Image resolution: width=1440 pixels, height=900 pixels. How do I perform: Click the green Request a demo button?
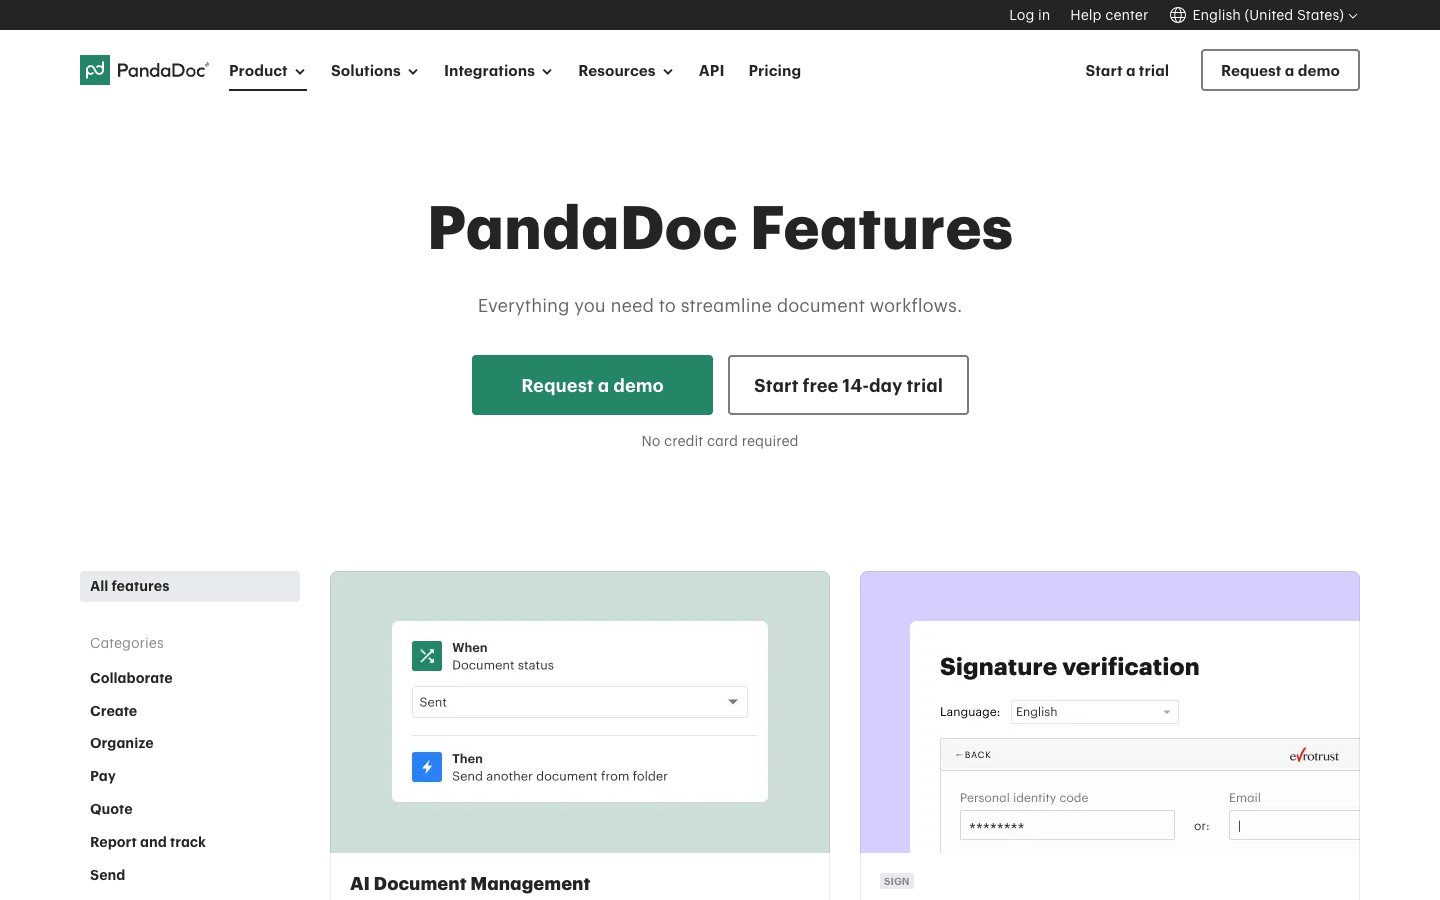tap(592, 385)
